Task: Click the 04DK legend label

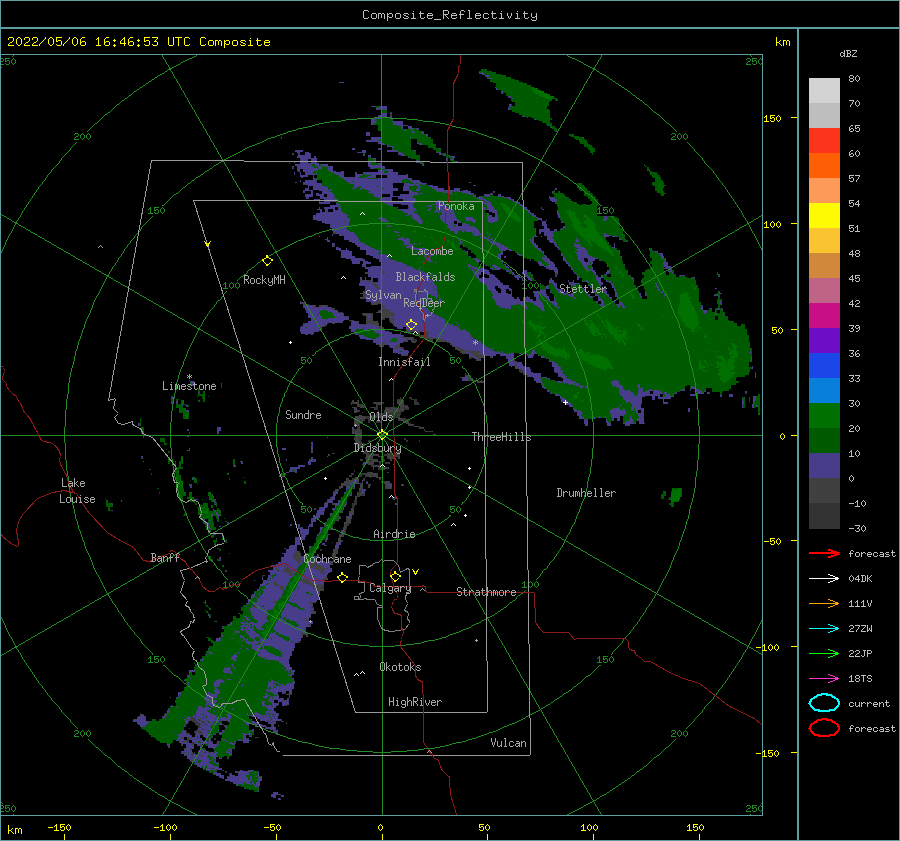Action: point(860,579)
